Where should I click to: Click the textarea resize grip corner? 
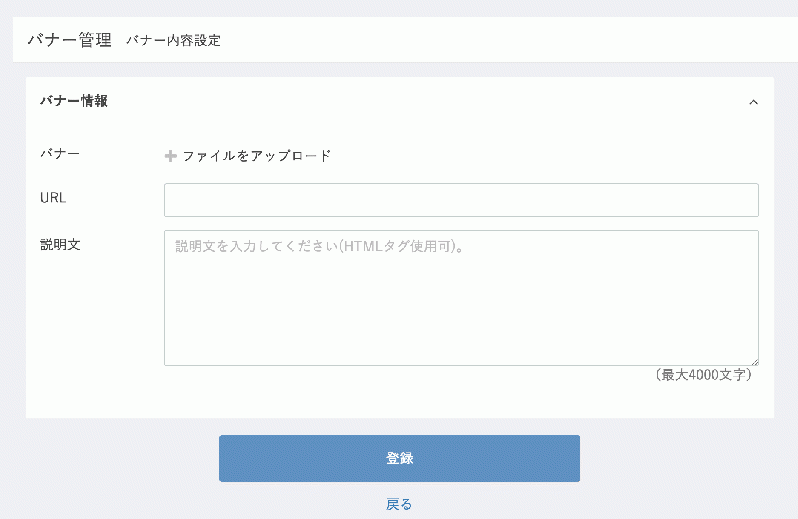pos(755,362)
